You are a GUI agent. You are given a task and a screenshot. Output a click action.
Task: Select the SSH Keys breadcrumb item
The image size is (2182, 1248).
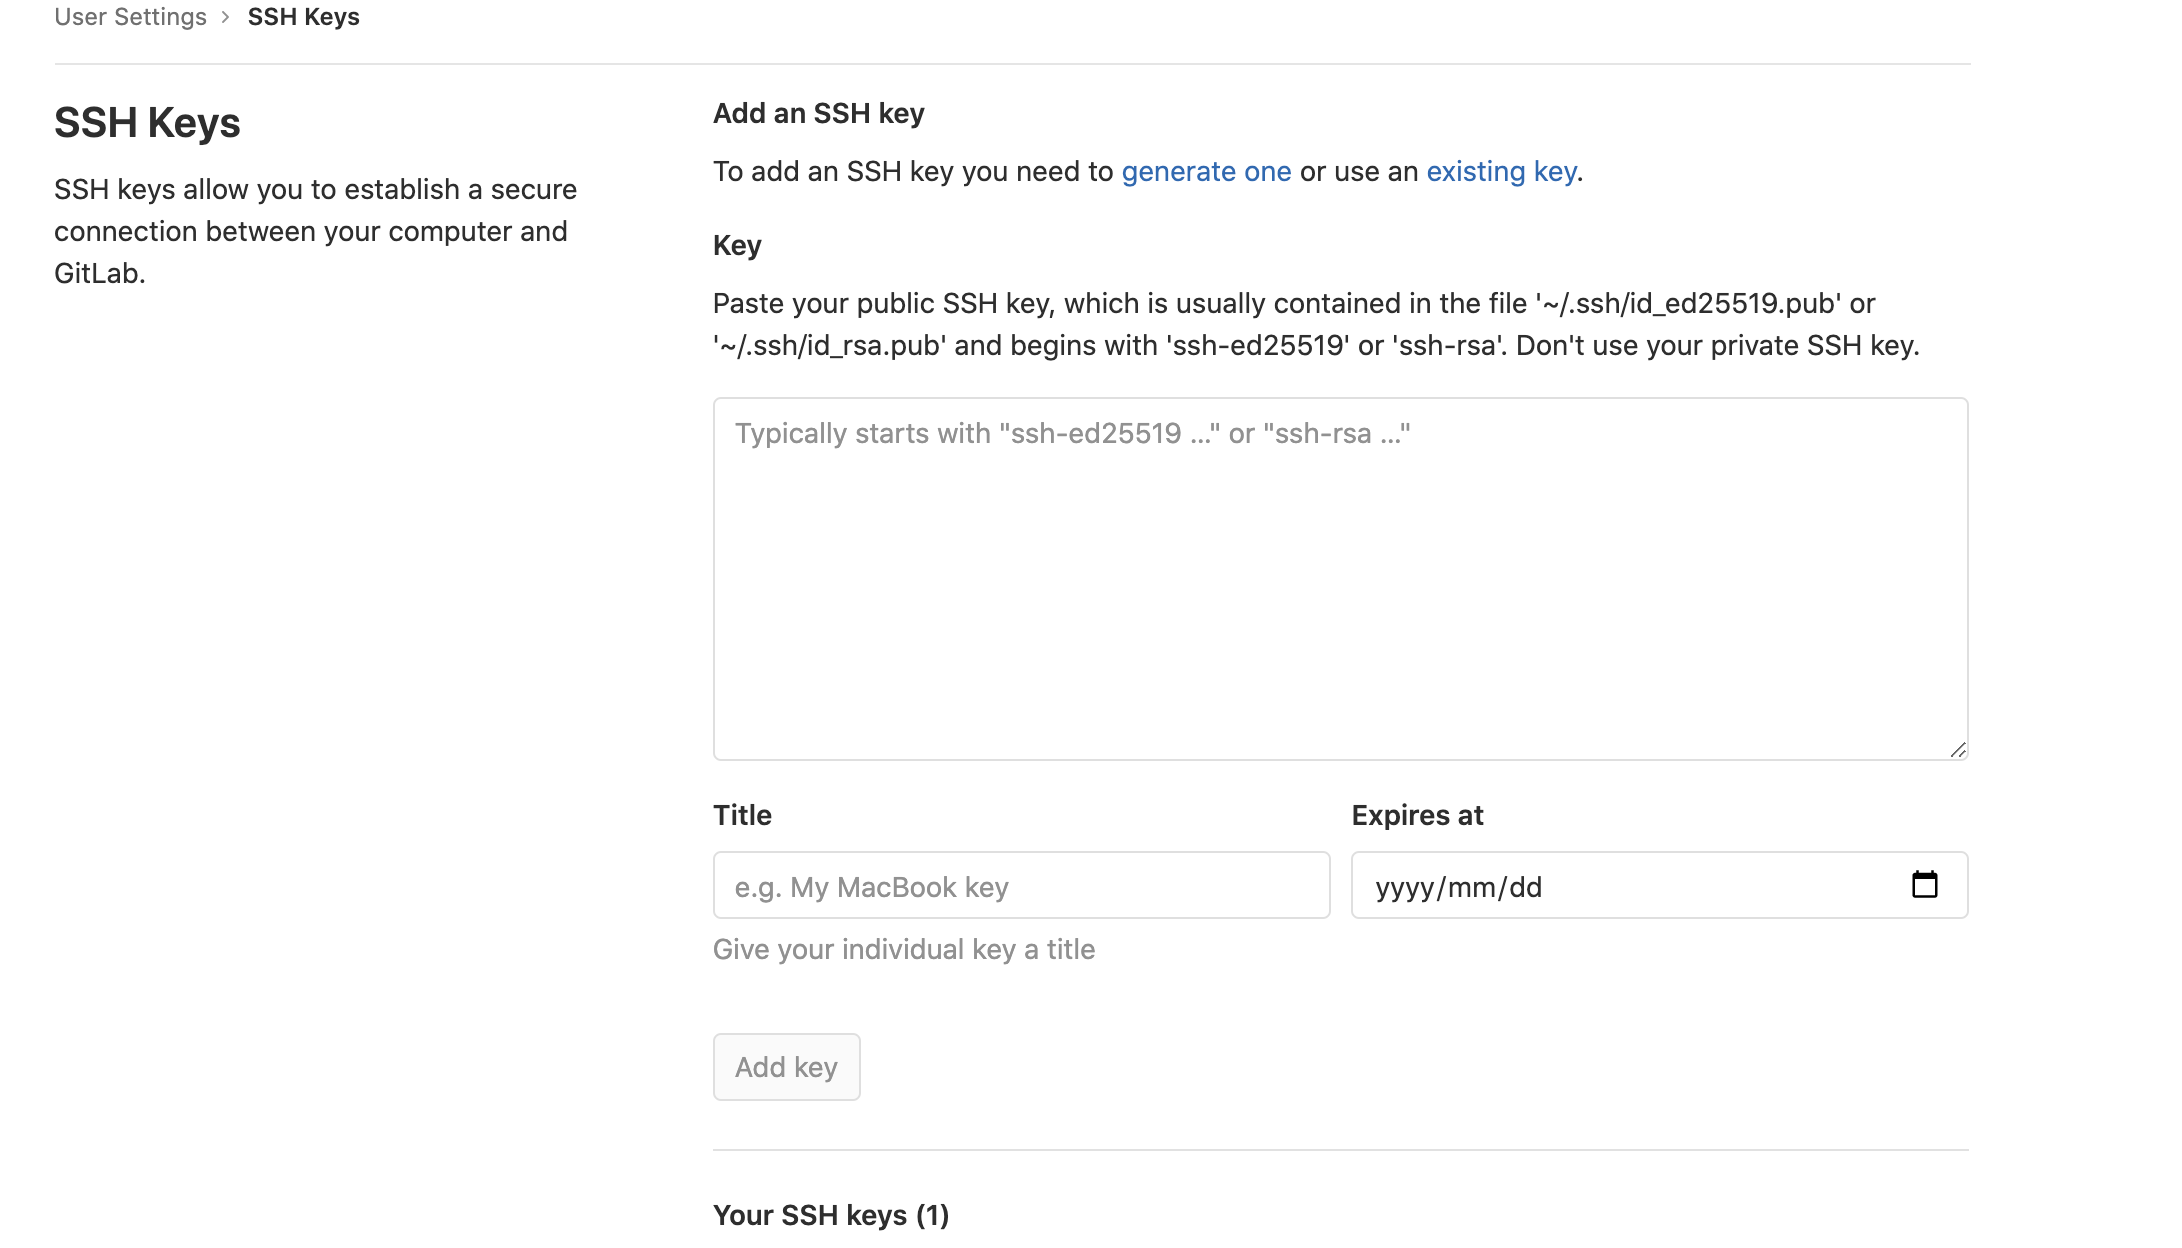[302, 16]
